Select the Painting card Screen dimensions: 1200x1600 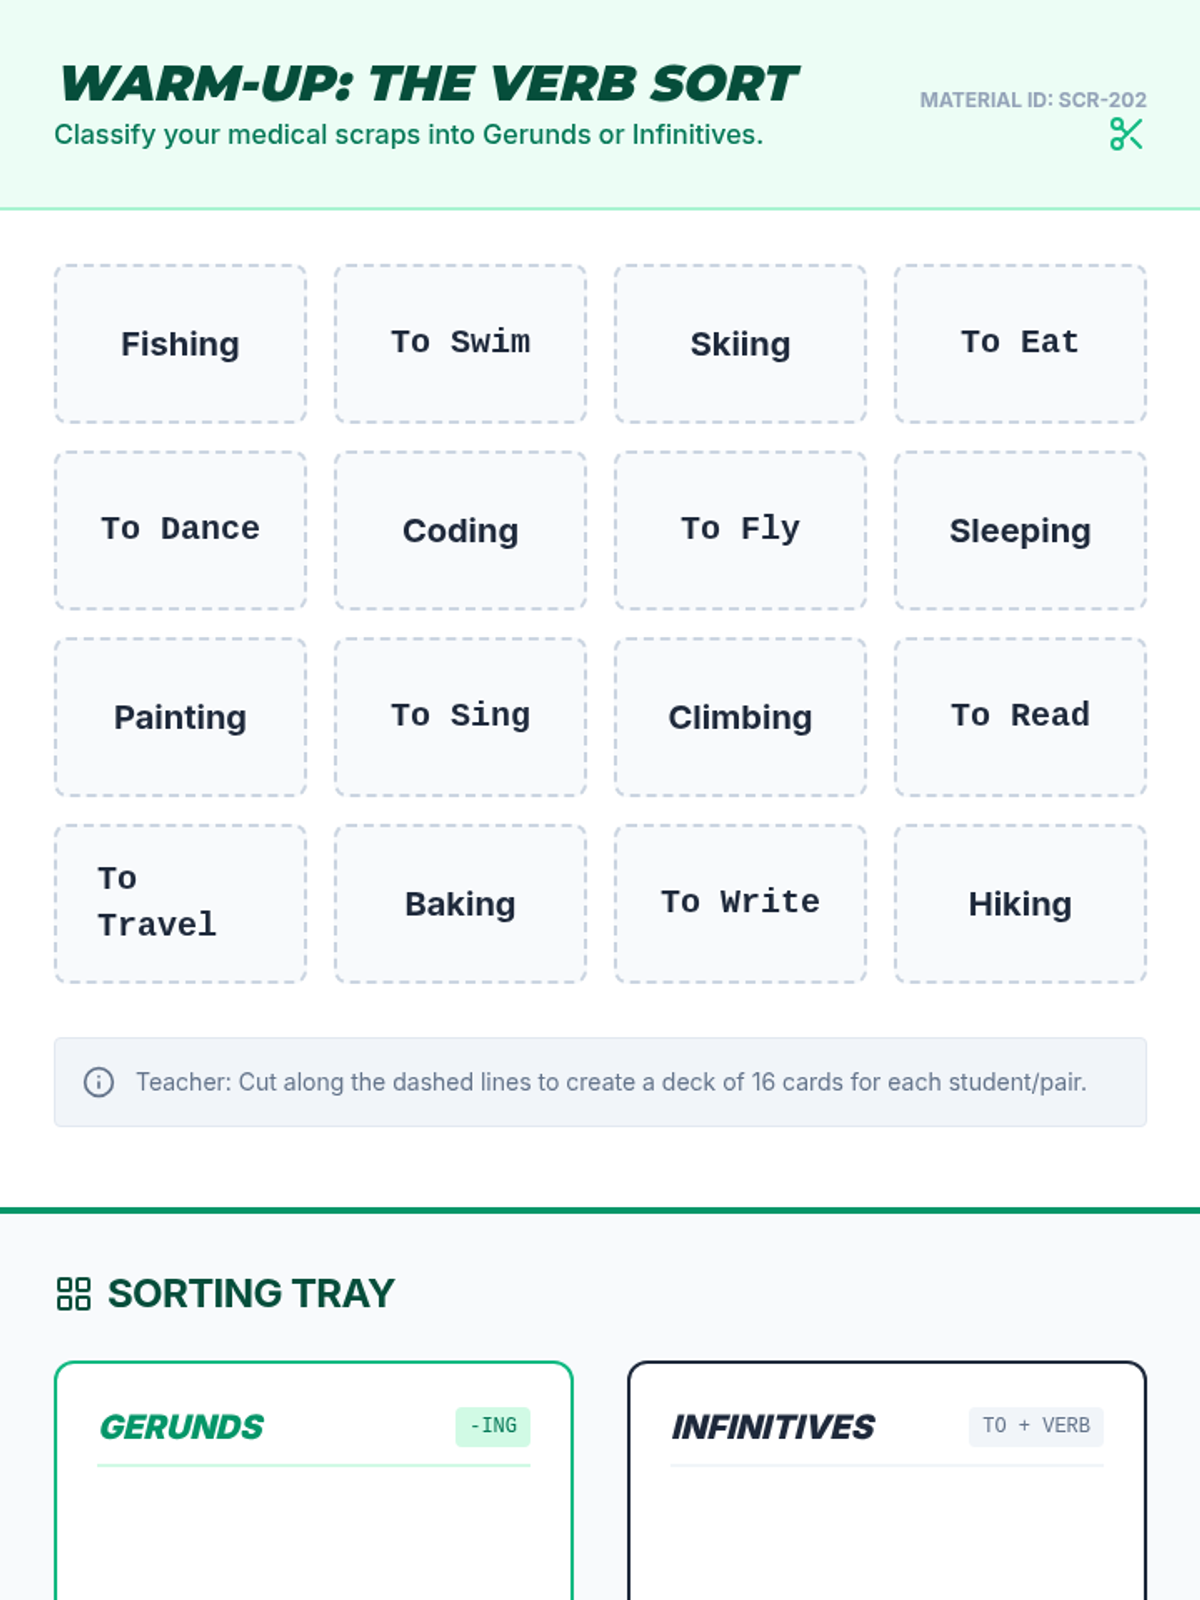[180, 717]
